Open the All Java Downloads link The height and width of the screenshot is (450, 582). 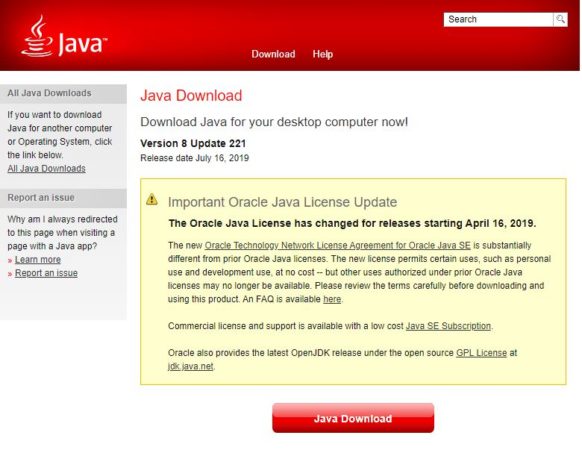click(x=46, y=169)
